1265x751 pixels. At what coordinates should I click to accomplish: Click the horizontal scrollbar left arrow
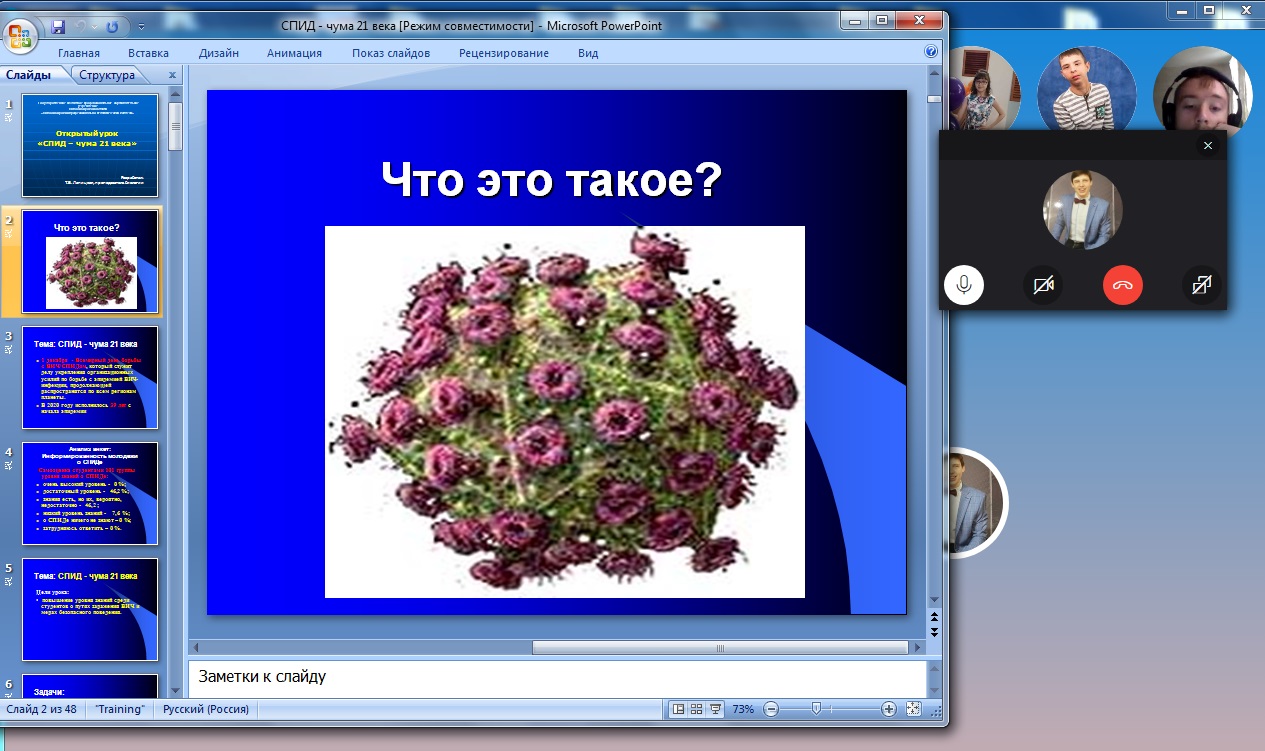(x=196, y=648)
